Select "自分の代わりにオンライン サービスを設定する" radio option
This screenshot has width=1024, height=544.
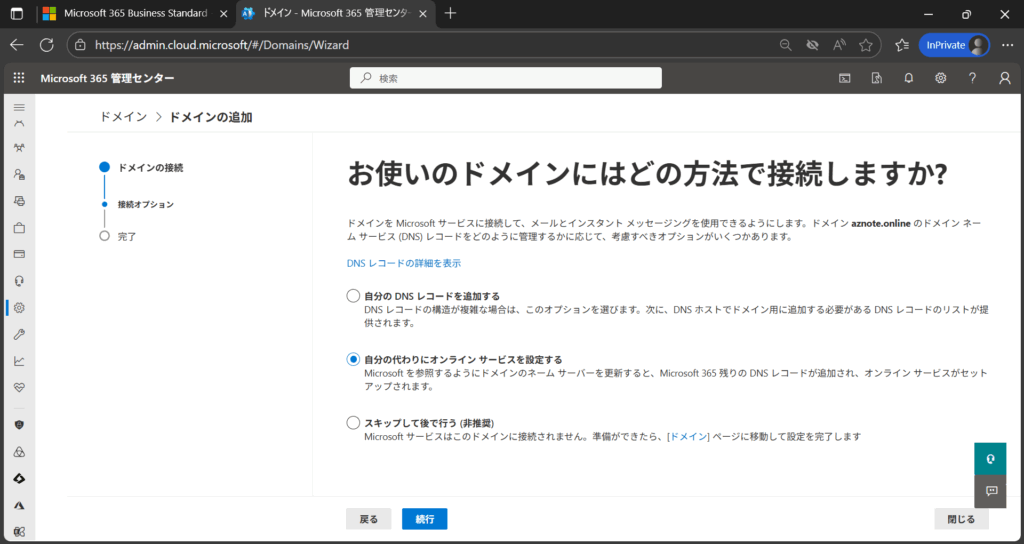pyautogui.click(x=352, y=360)
